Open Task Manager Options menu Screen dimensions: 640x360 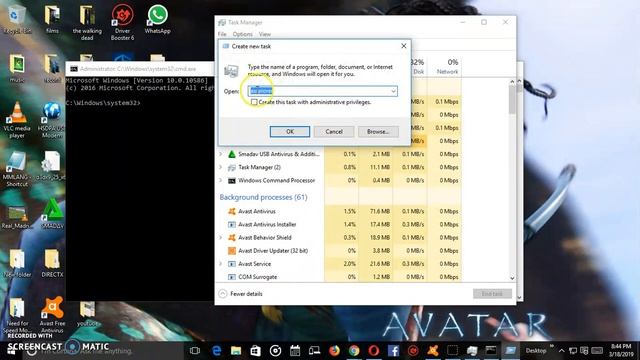(x=242, y=34)
